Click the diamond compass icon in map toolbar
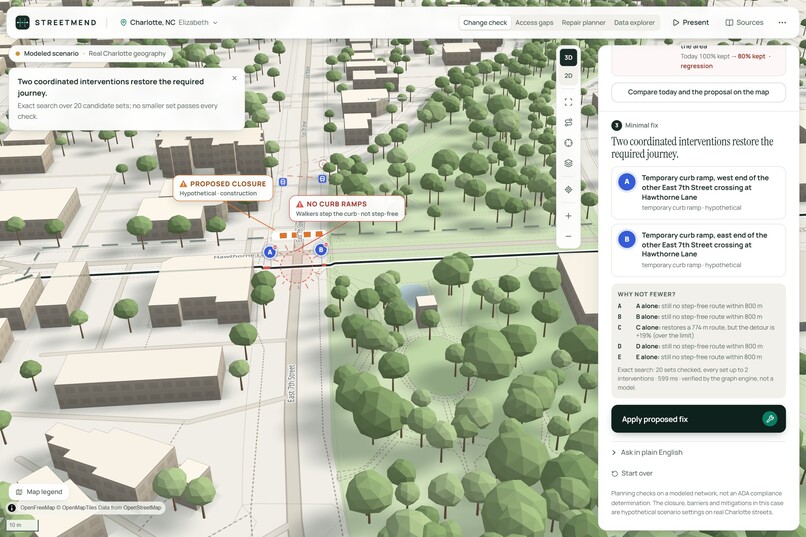Viewport: 806px width, 537px height. (x=568, y=190)
